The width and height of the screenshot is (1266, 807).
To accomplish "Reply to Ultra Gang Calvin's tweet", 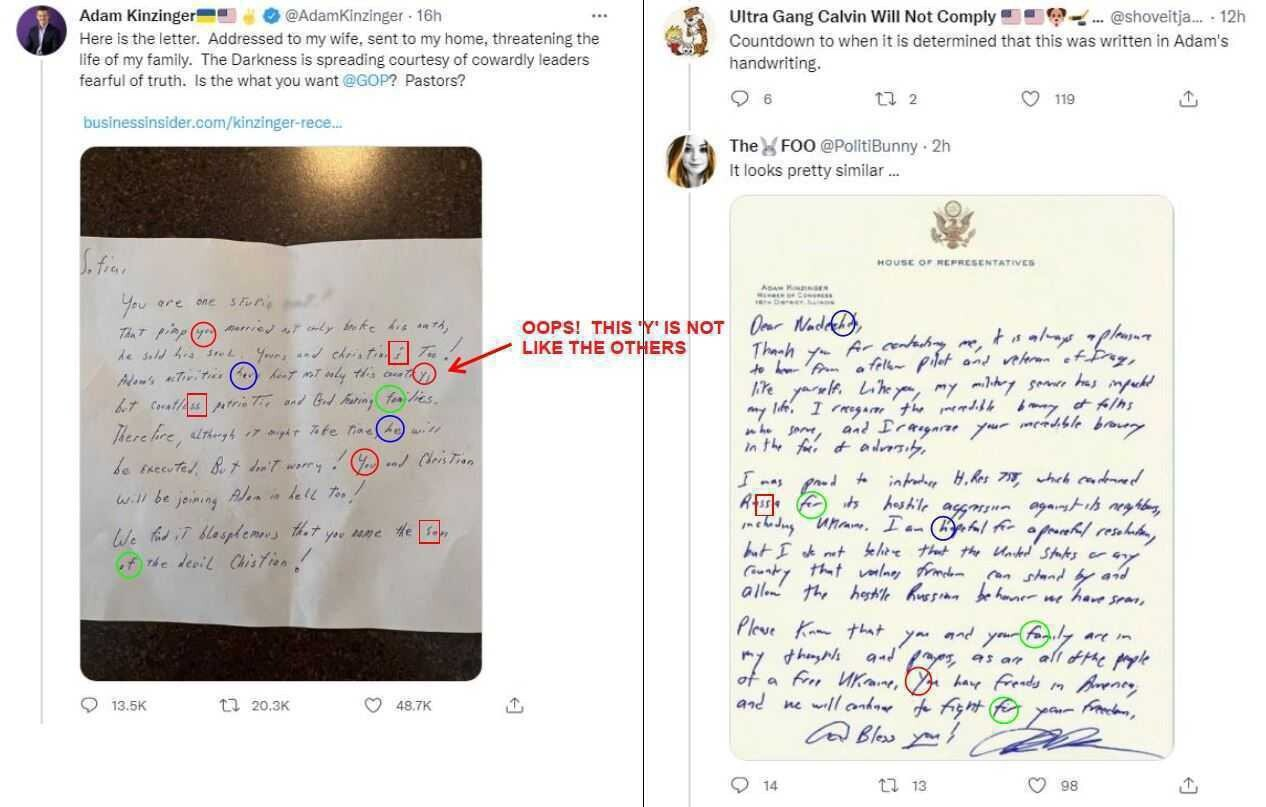I will click(740, 98).
